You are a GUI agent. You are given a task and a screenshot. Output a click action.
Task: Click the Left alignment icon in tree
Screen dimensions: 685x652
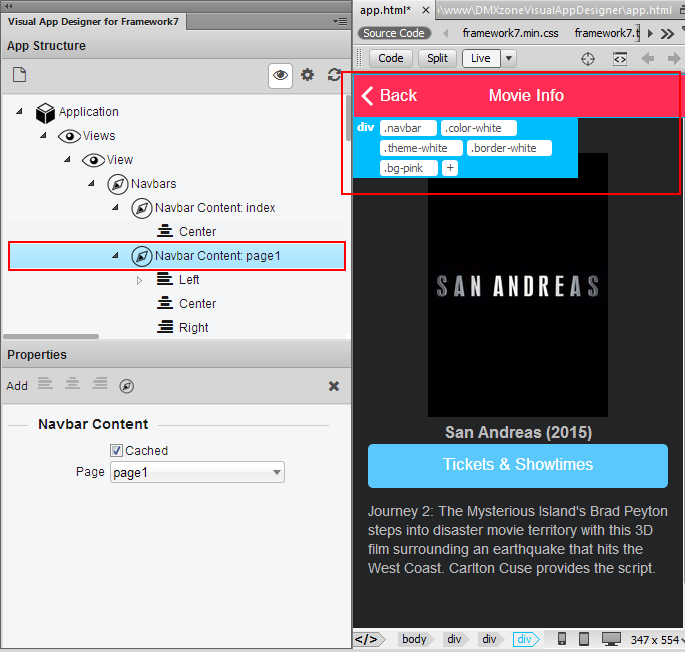(x=165, y=279)
